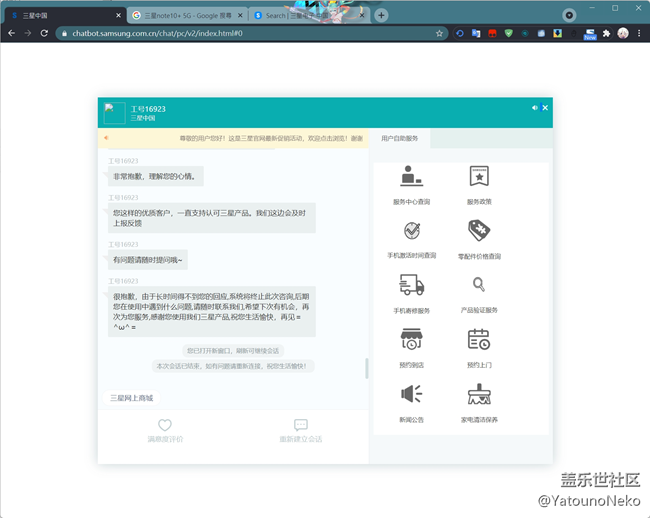Image resolution: width=650 pixels, height=518 pixels.
Task: Select the 三星中国 browser tab
Action: click(x=64, y=16)
